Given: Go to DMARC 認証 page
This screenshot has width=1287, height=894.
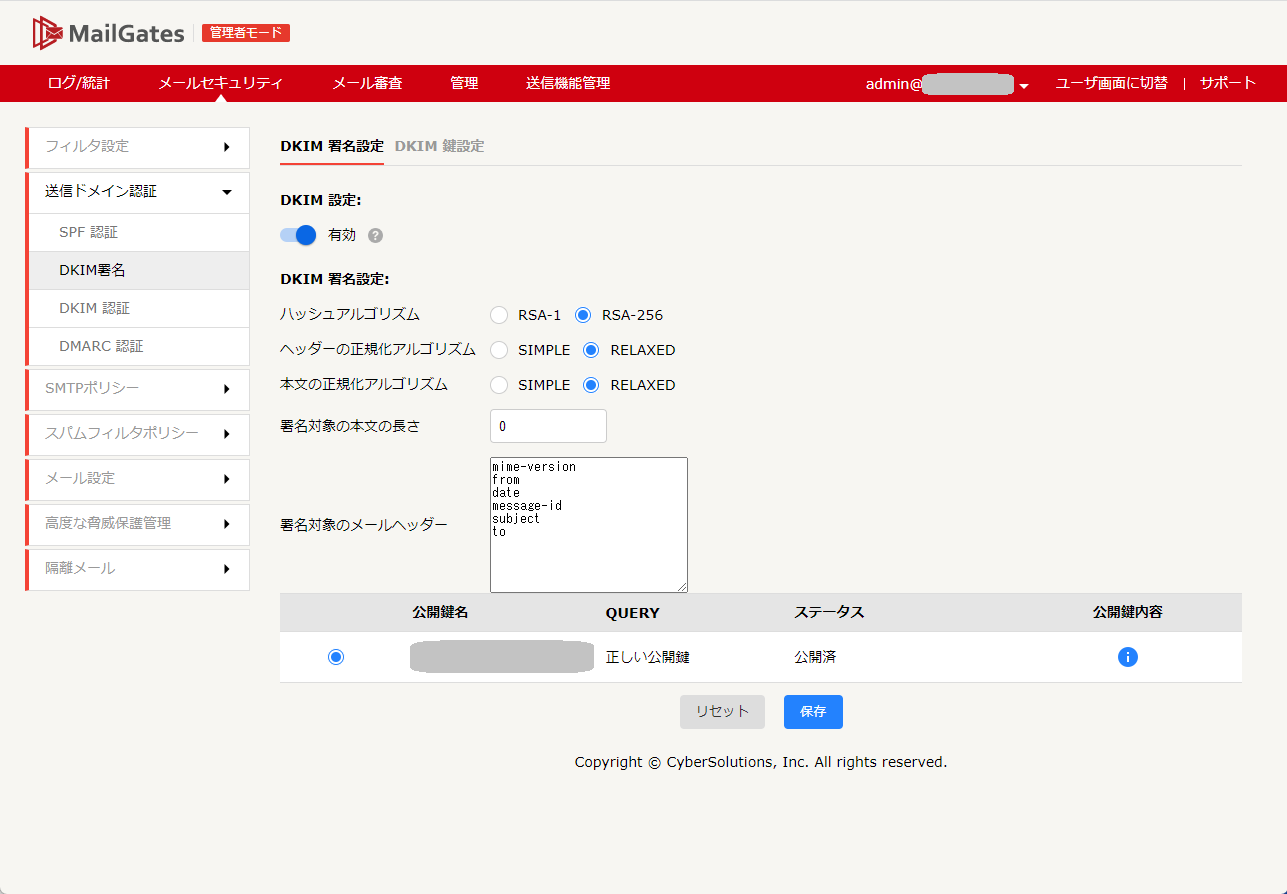Looking at the screenshot, I should [138, 347].
